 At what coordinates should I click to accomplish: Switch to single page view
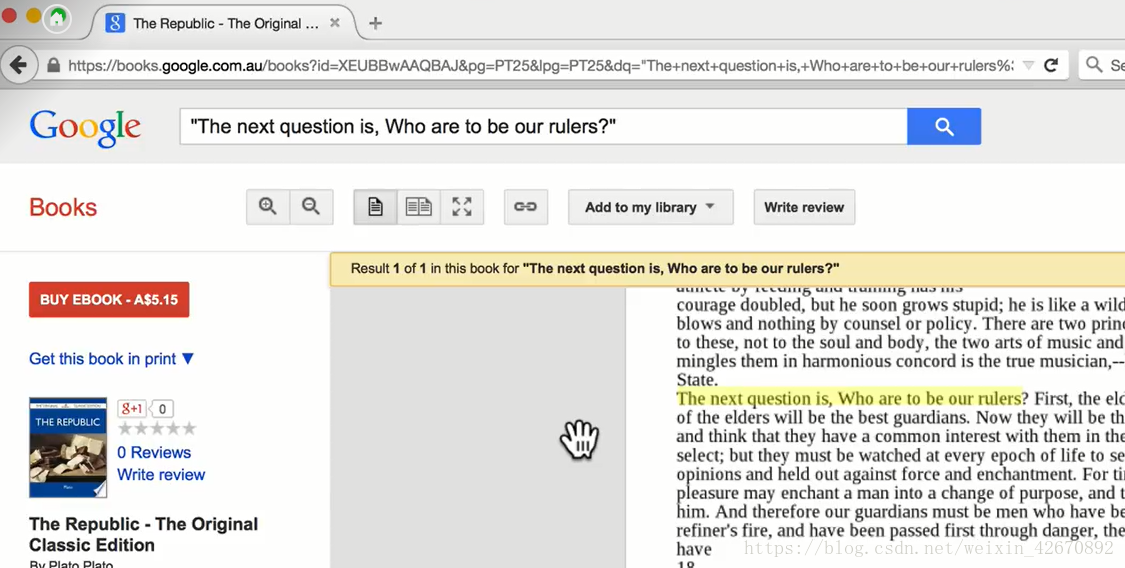pyautogui.click(x=375, y=207)
